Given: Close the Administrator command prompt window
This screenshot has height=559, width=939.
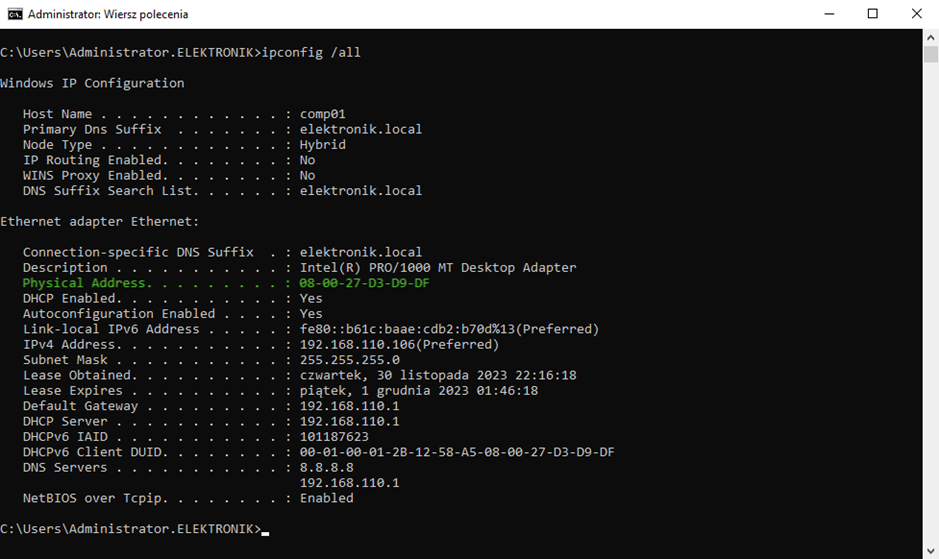Looking at the screenshot, I should pos(916,14).
